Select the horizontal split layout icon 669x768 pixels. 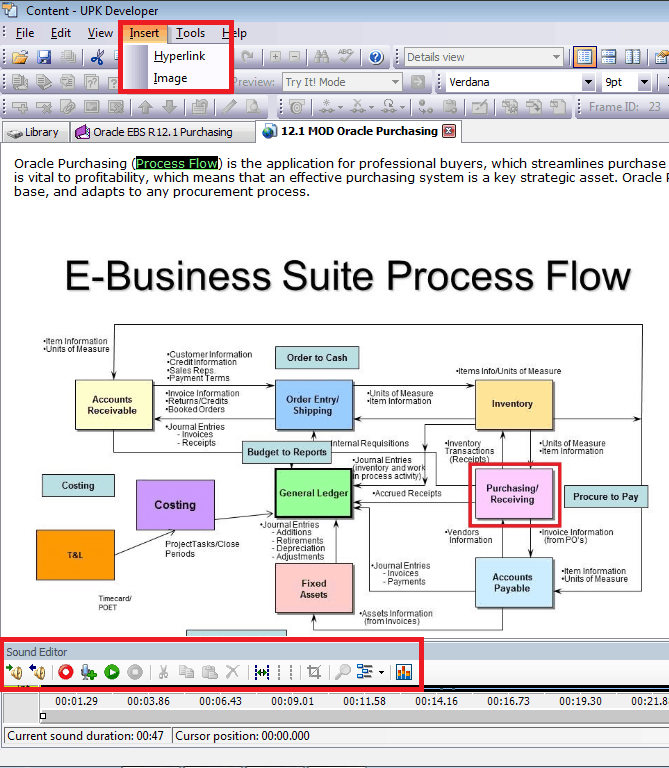click(609, 57)
